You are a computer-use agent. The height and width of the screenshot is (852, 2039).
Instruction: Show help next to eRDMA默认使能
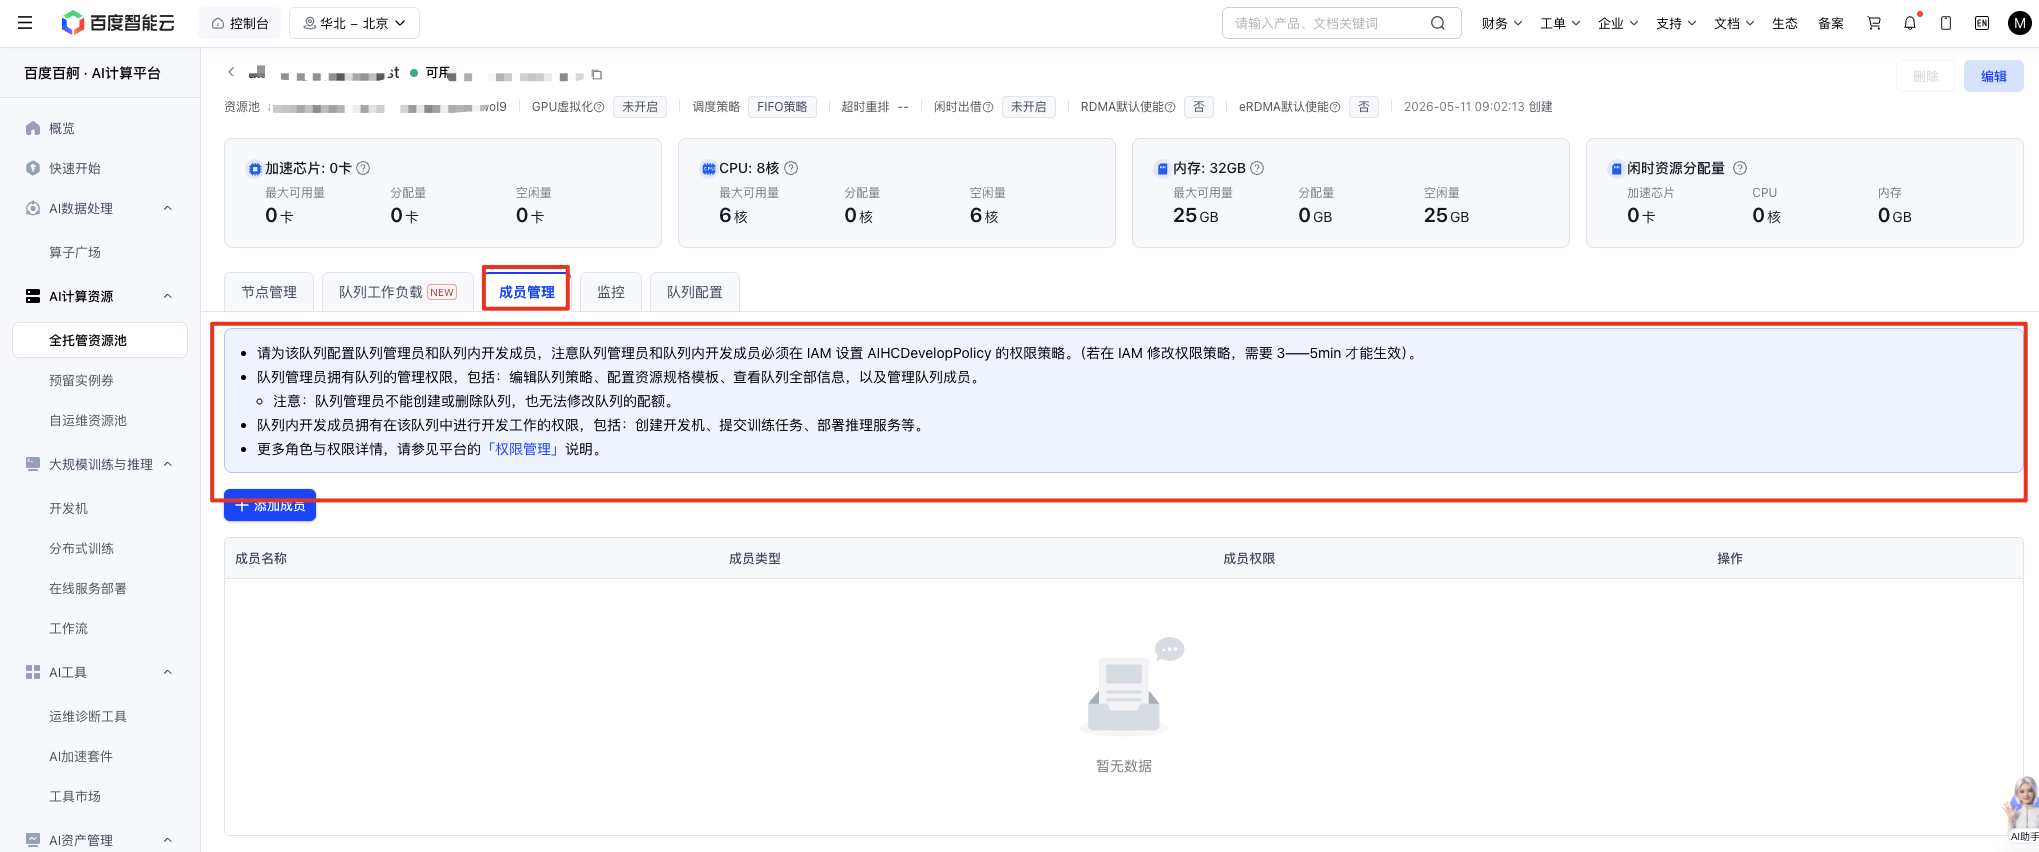click(x=1335, y=107)
